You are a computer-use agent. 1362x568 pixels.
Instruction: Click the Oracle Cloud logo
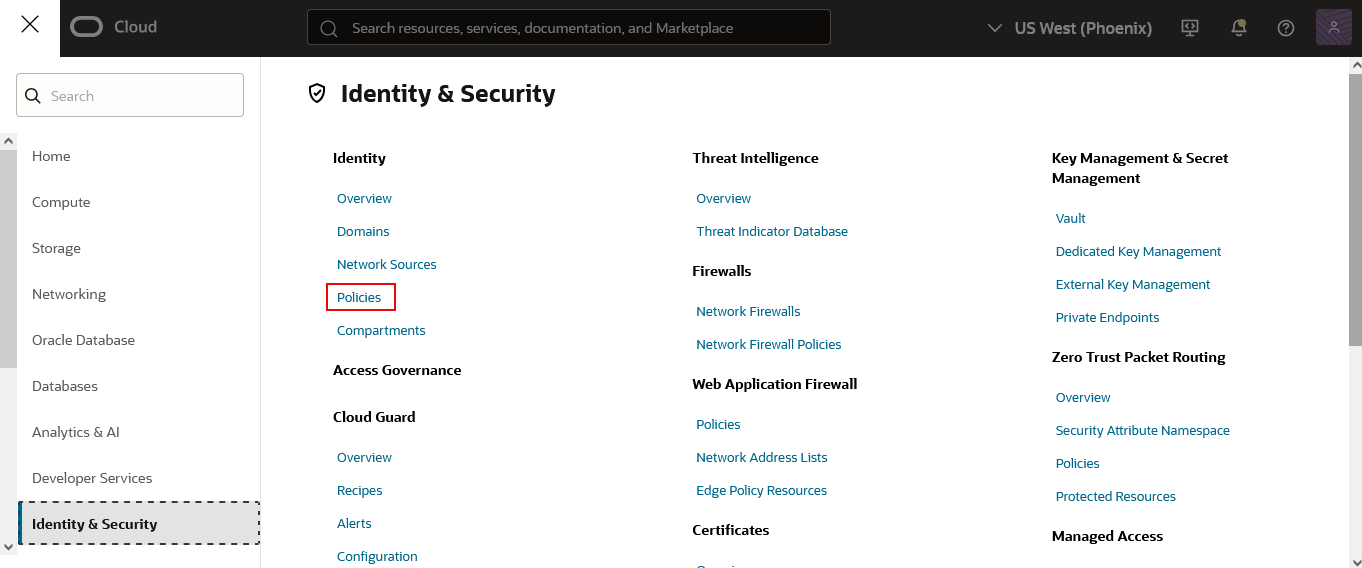(114, 27)
